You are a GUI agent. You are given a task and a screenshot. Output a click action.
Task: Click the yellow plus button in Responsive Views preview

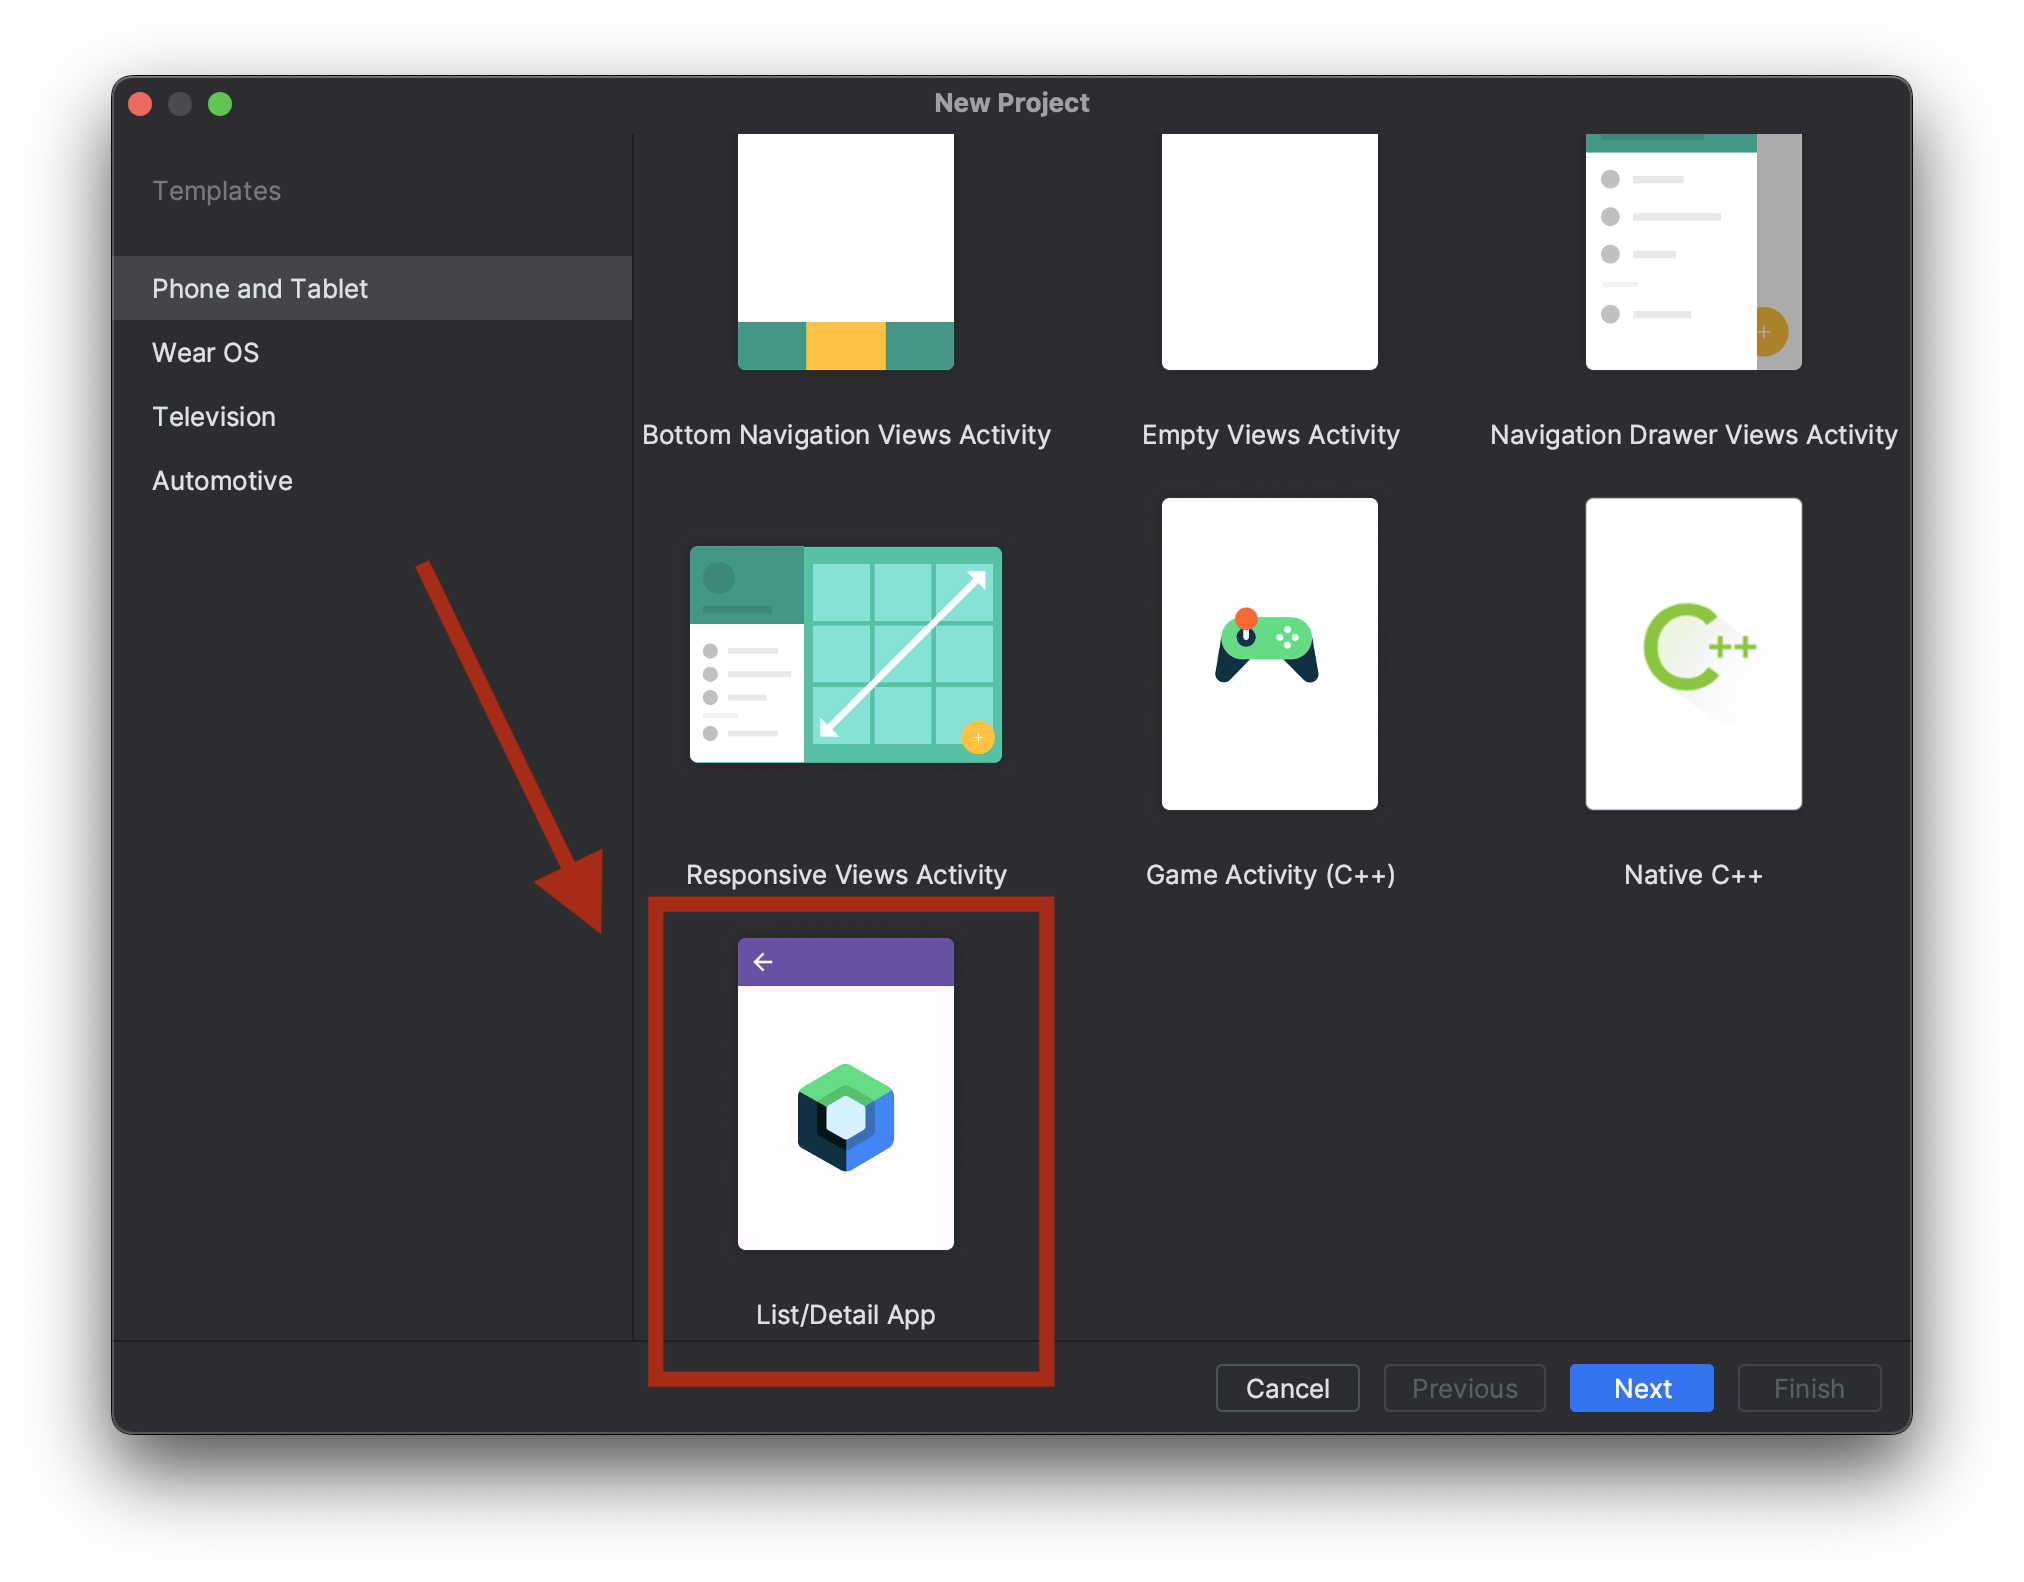coord(977,738)
